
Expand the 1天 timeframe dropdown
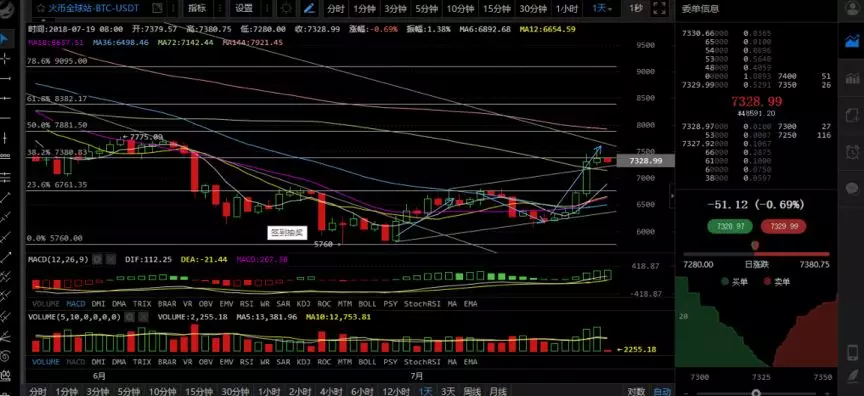click(602, 8)
